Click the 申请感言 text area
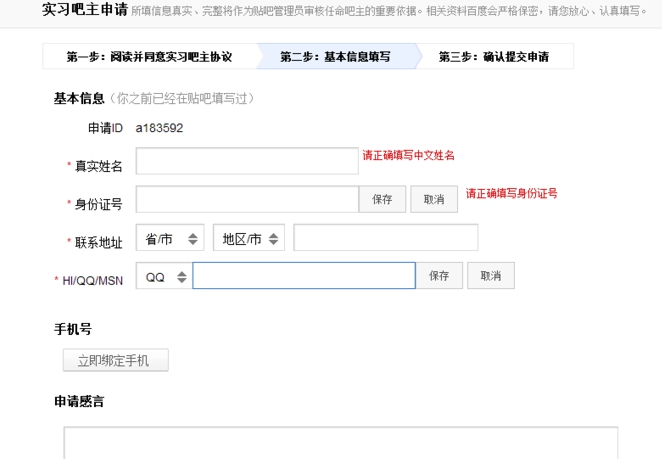Screen dimensions: 662x459 point(341,443)
